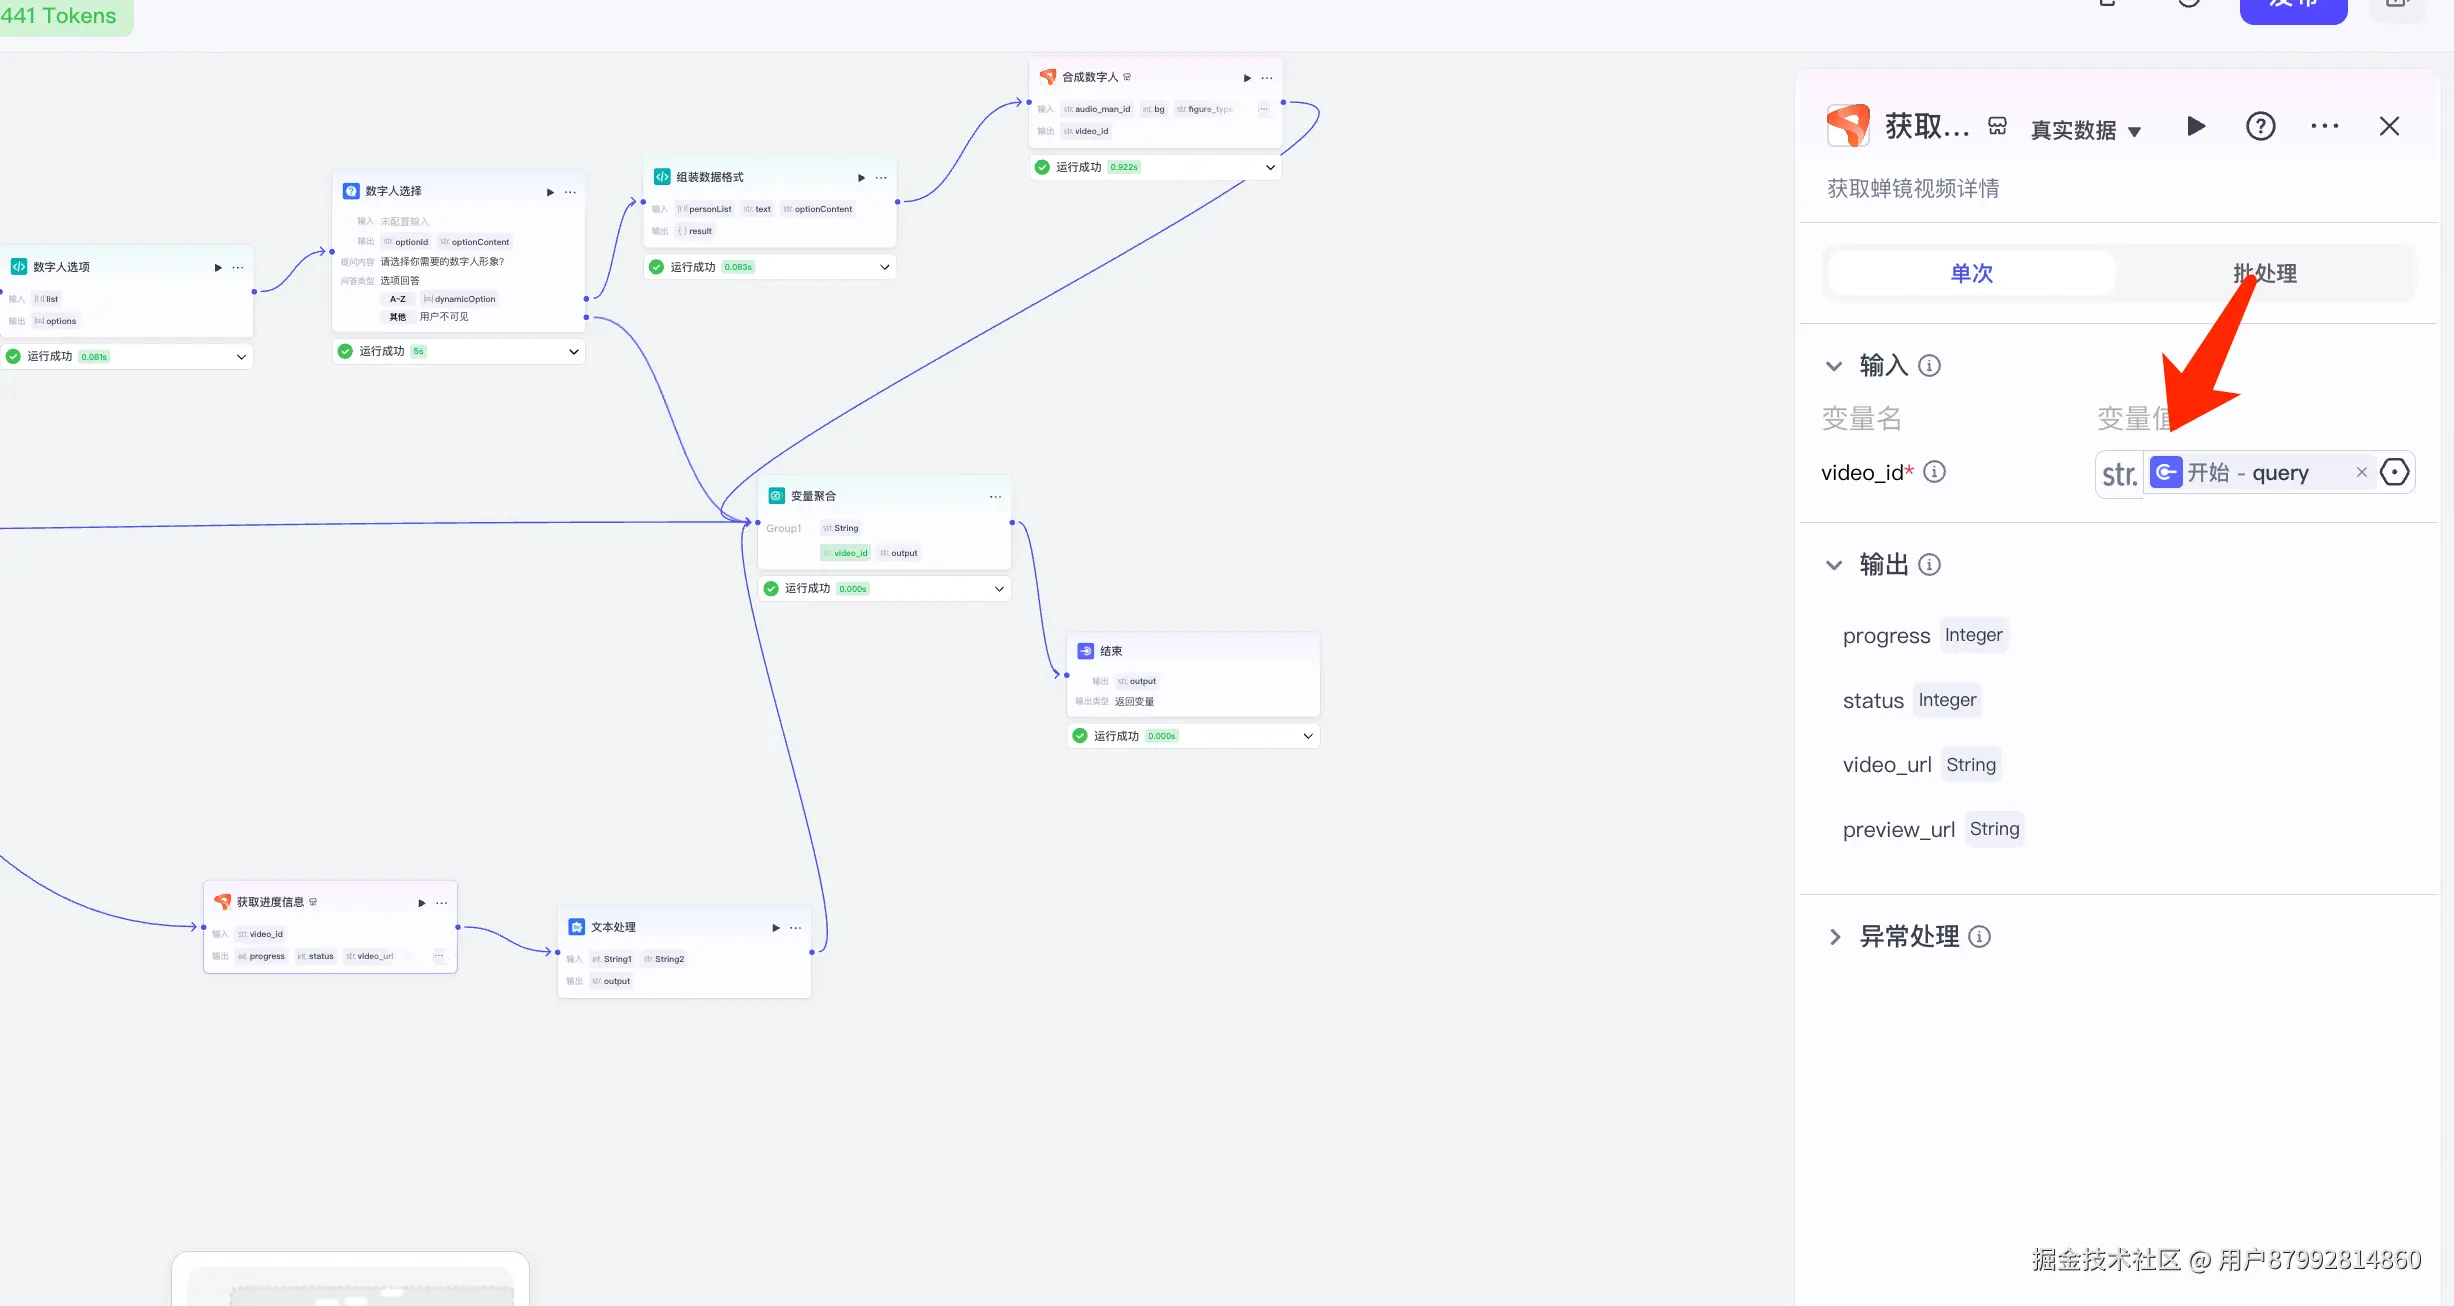Screen dimensions: 2454x1306
Task: Collapse the 输出 section
Action: pos(1834,565)
